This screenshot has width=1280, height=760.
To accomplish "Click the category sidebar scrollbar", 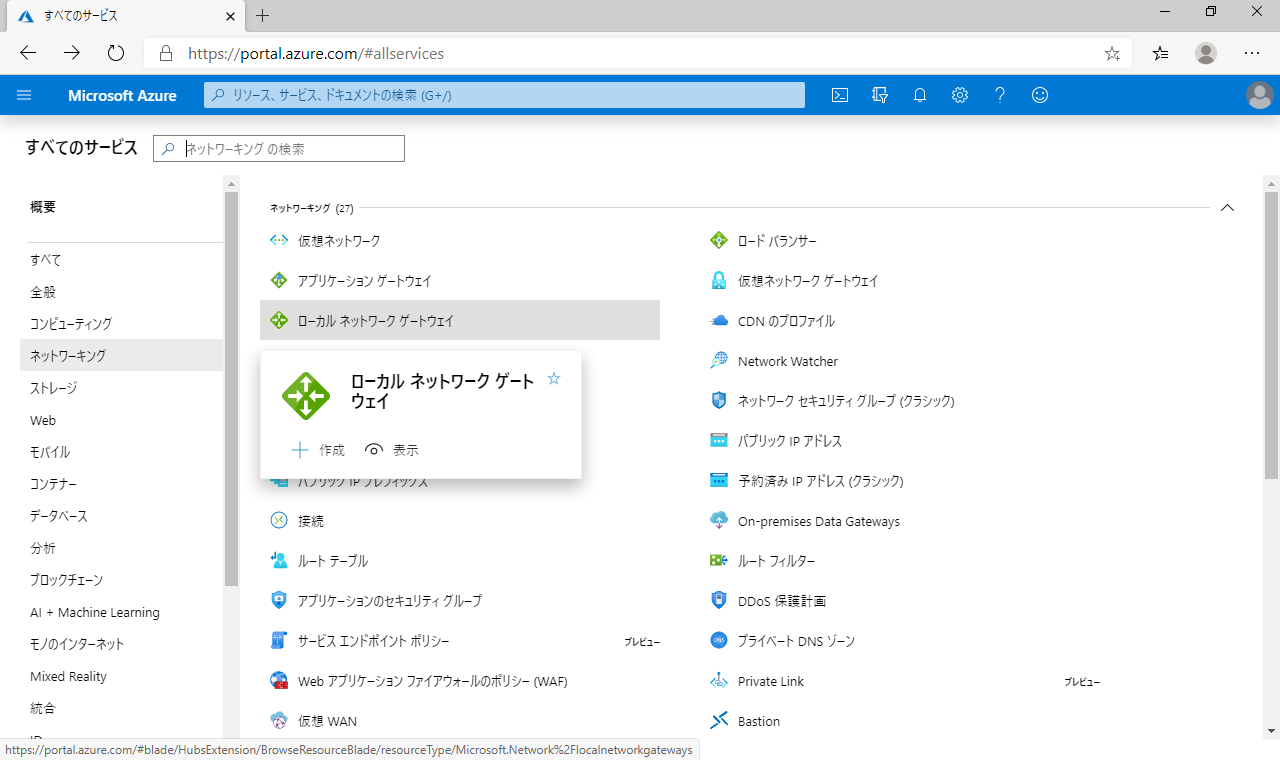I will click(232, 388).
